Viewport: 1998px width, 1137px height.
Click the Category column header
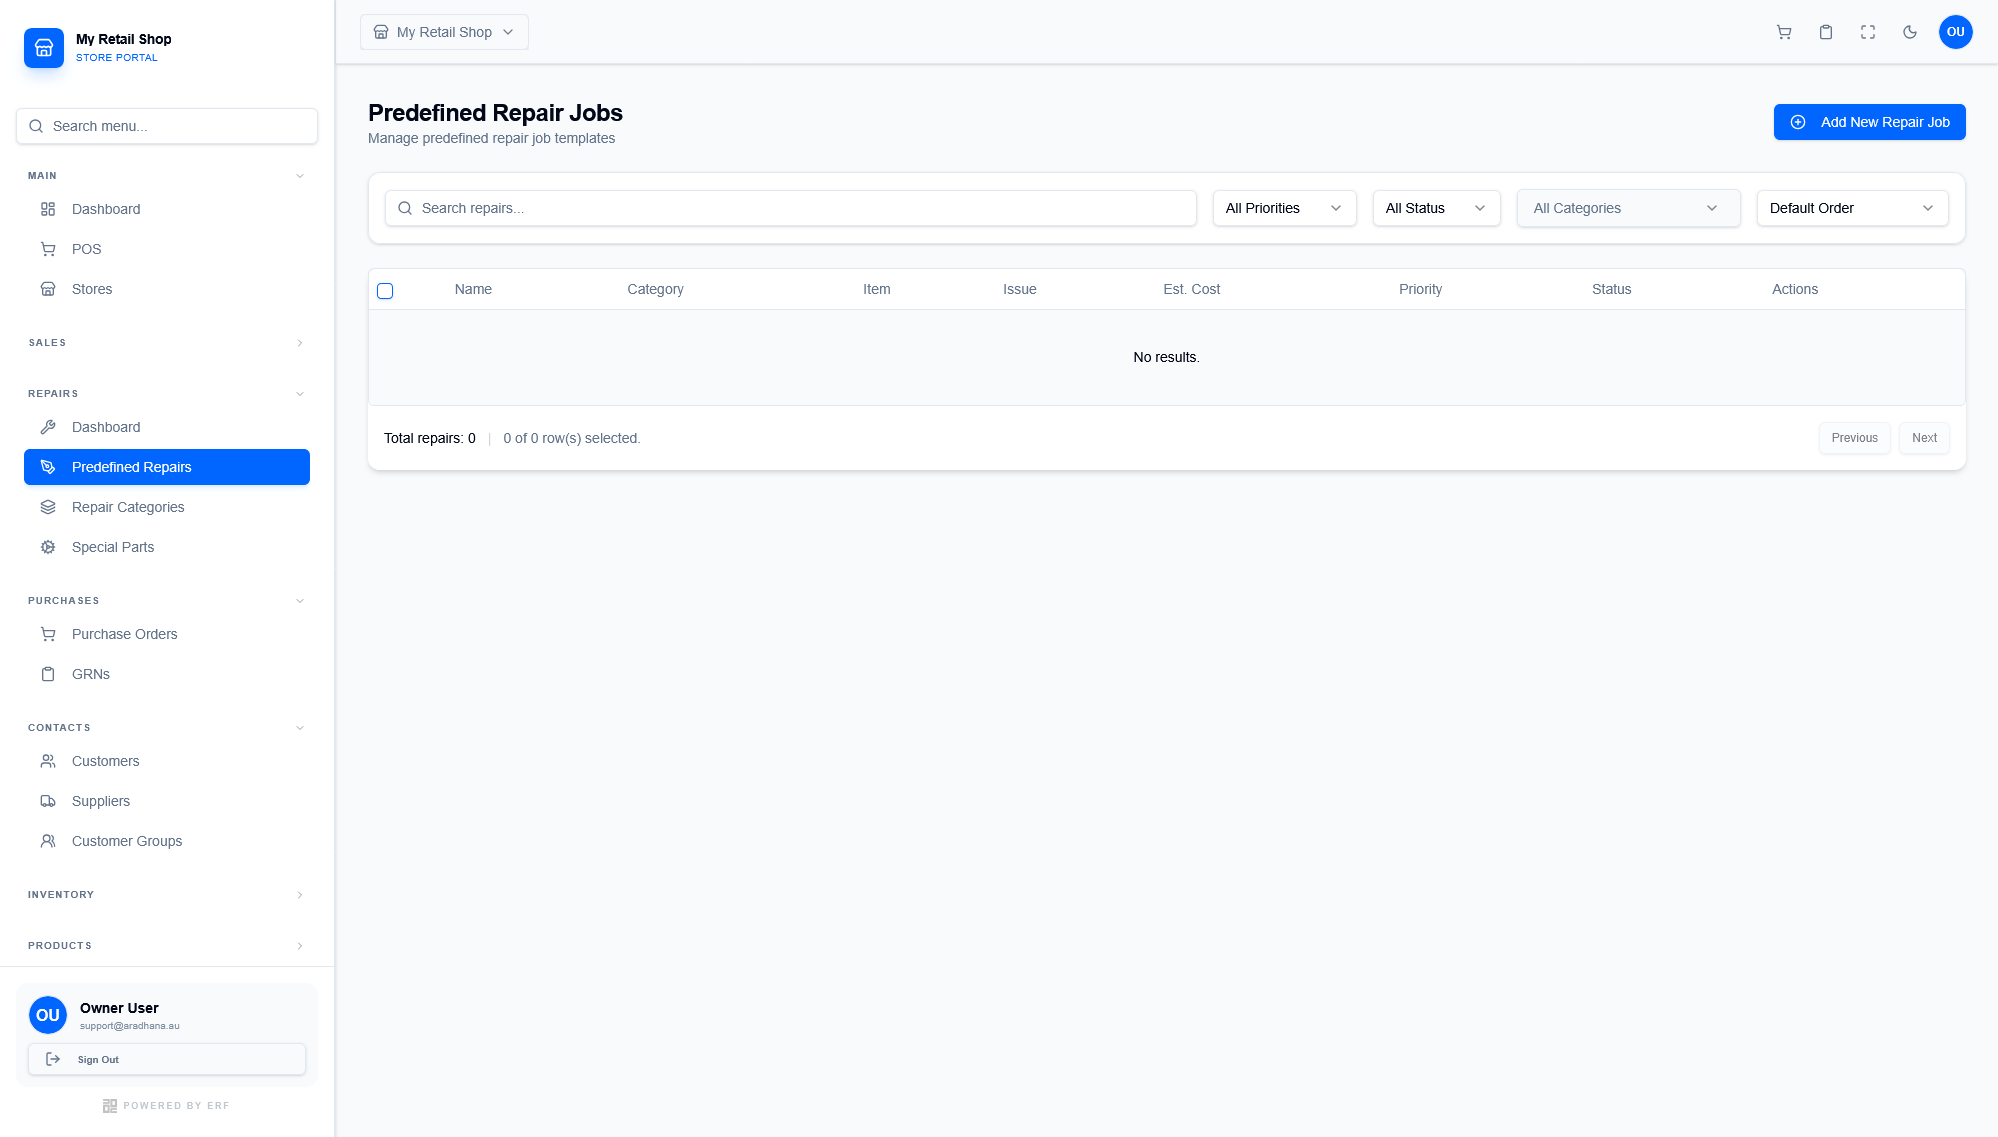(655, 289)
